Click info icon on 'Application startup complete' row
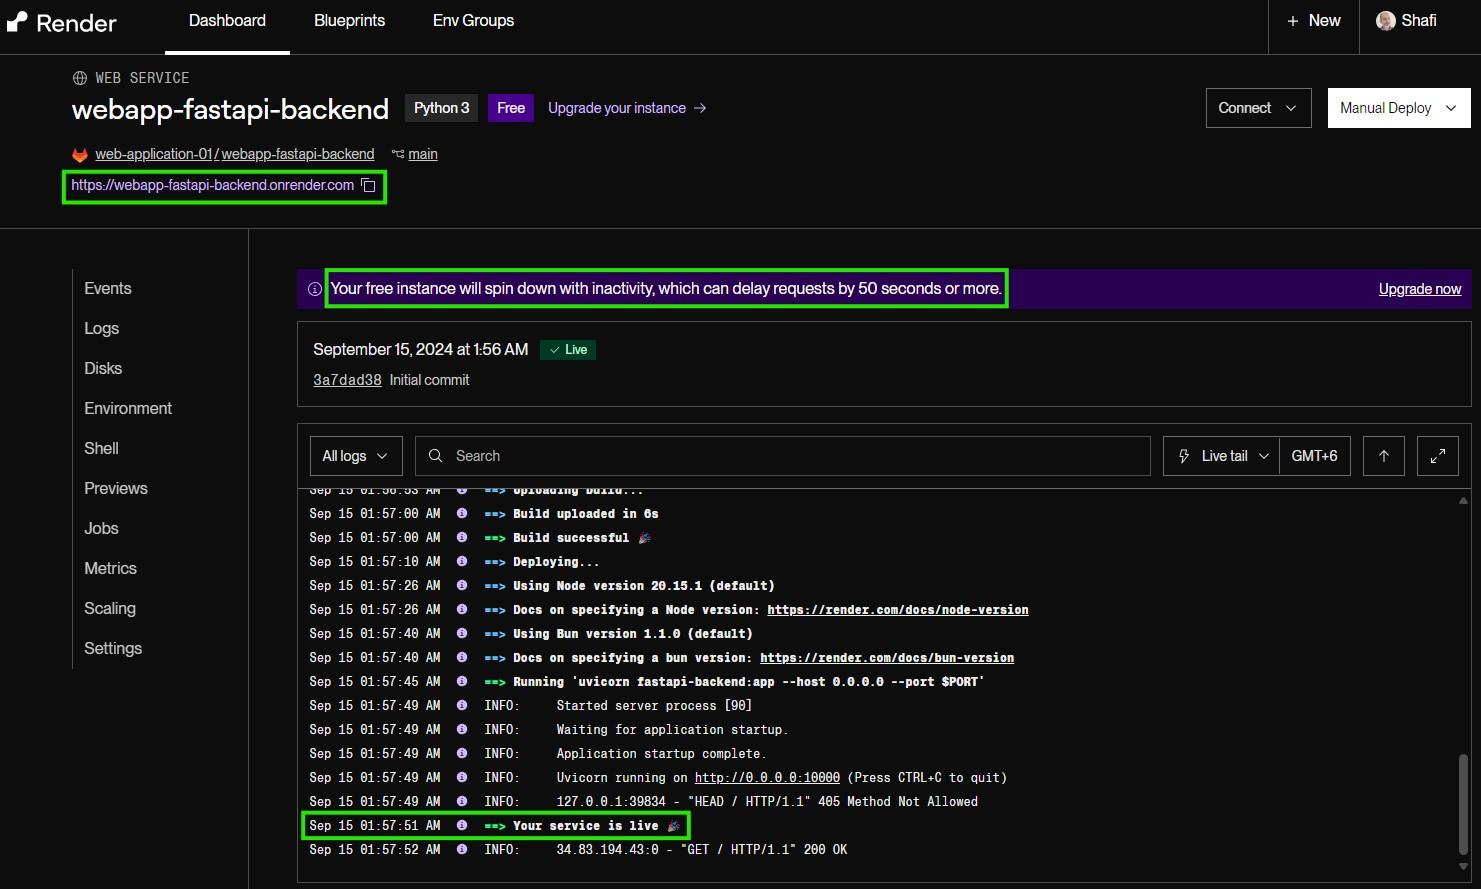 [462, 754]
